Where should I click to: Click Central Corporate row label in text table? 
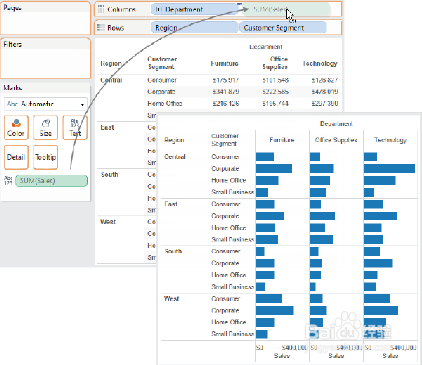point(161,92)
